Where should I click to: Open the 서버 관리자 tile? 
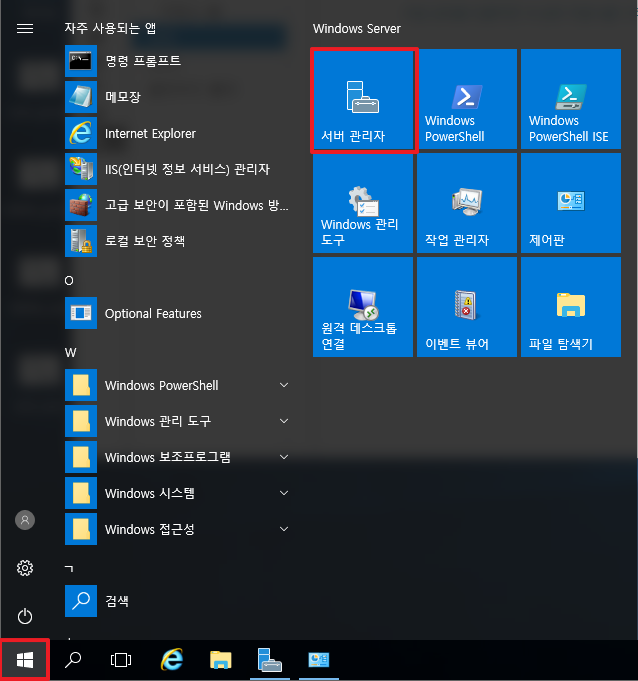tap(363, 99)
